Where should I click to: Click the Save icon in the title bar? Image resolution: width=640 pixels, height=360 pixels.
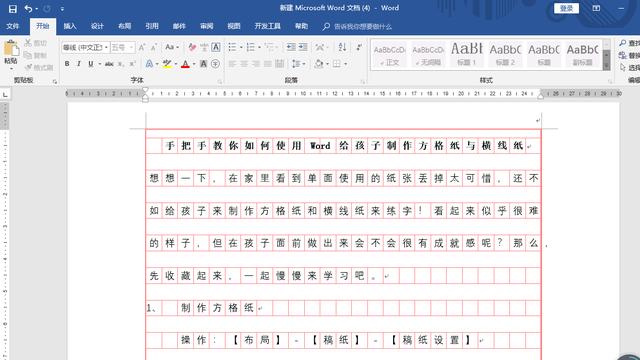tap(13, 9)
